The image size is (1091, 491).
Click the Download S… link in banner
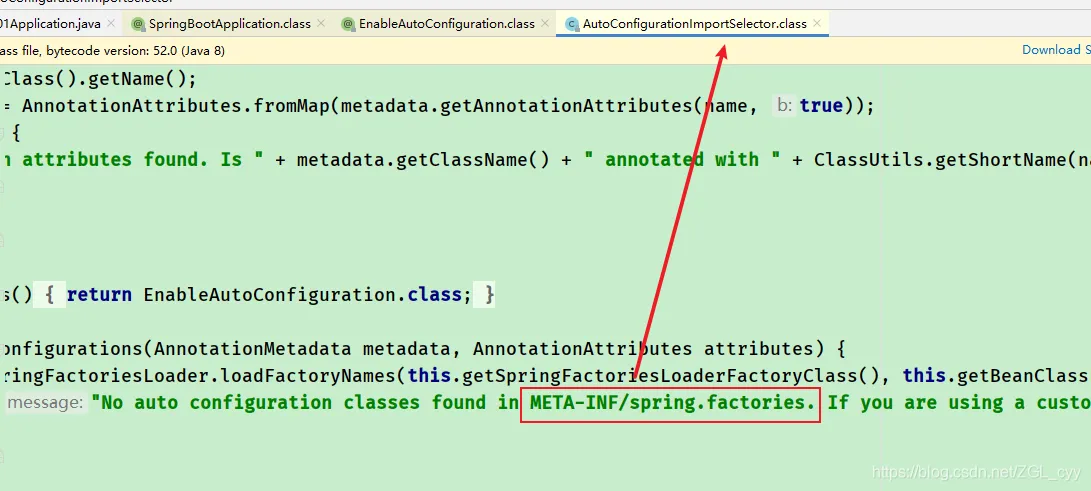[x=1056, y=50]
